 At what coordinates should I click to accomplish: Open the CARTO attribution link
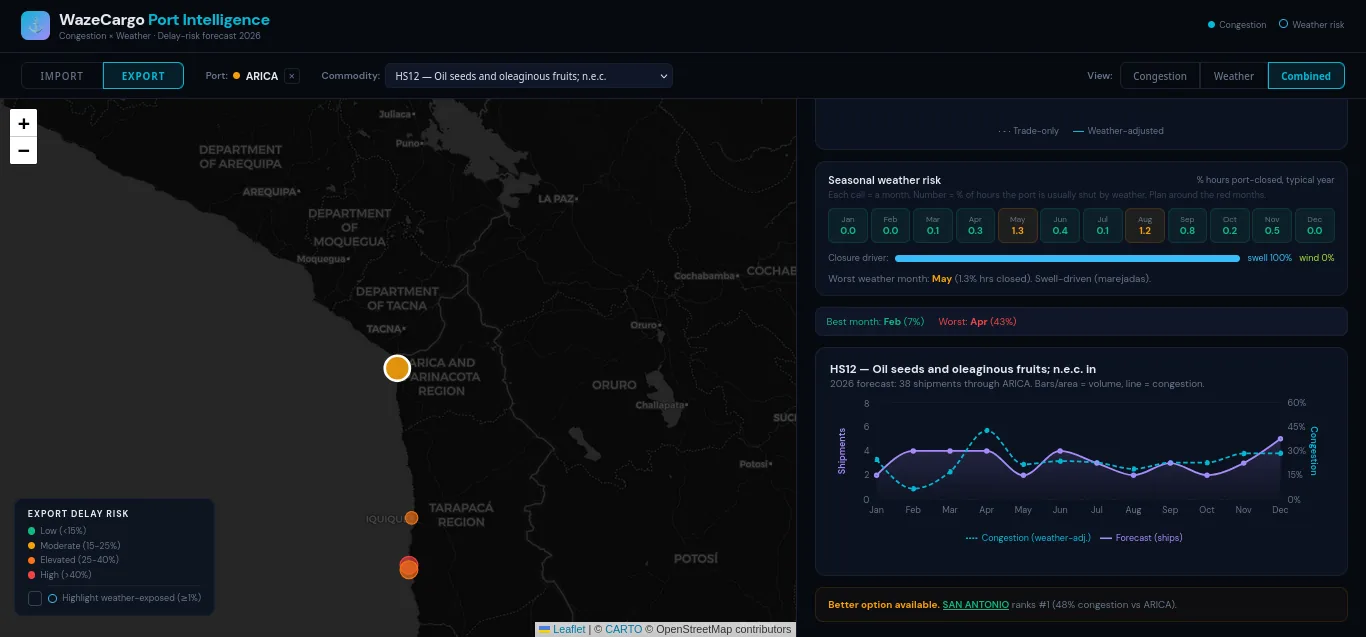click(x=623, y=629)
